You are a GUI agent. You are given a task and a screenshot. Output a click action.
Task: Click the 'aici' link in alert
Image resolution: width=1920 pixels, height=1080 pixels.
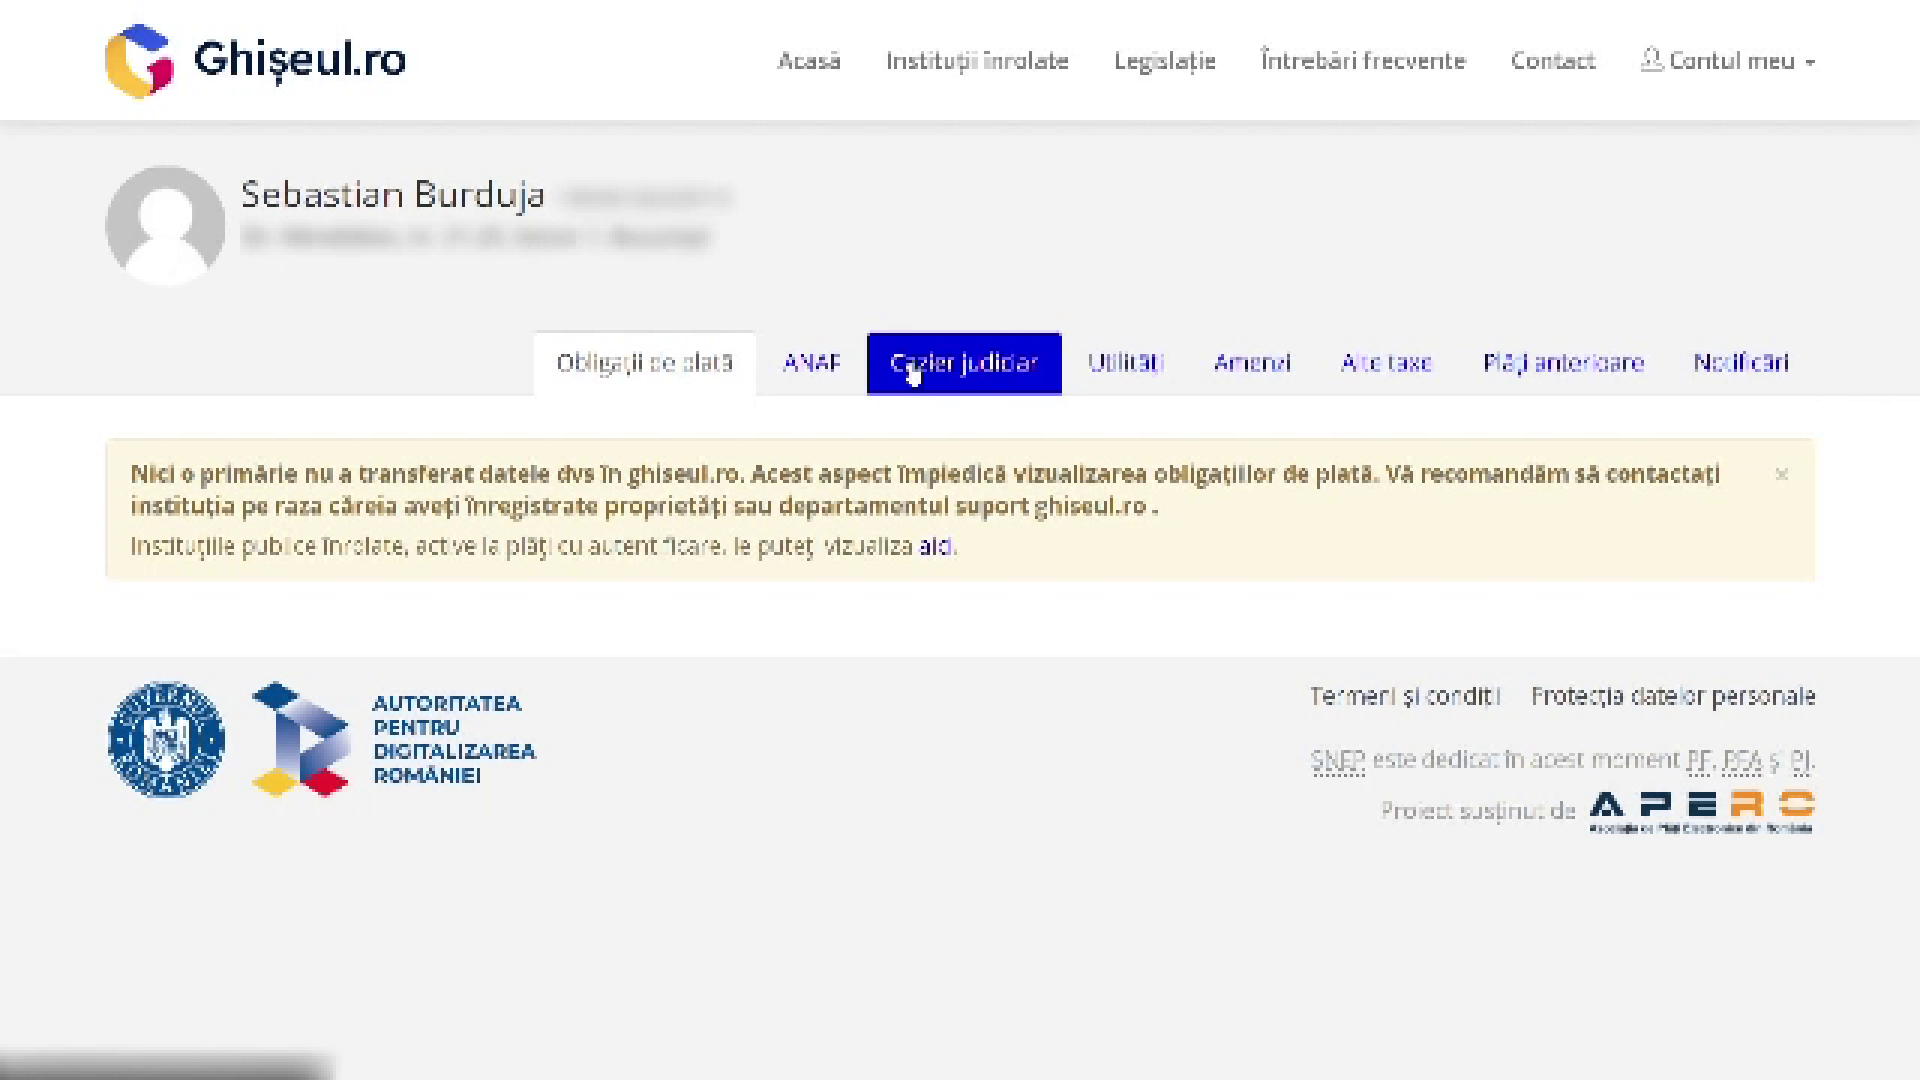pos(935,546)
